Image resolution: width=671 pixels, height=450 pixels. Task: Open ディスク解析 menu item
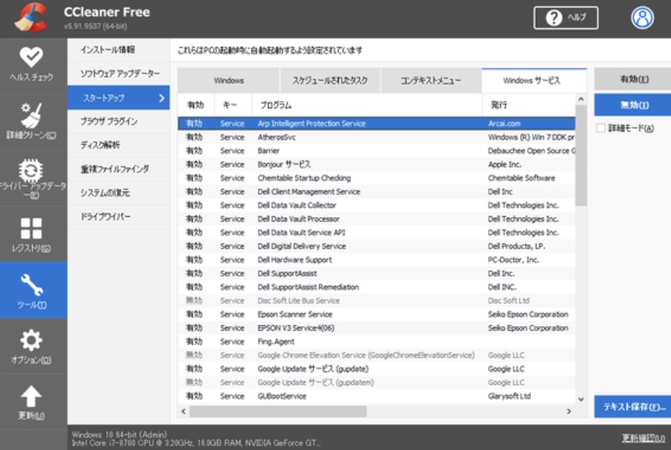119,145
